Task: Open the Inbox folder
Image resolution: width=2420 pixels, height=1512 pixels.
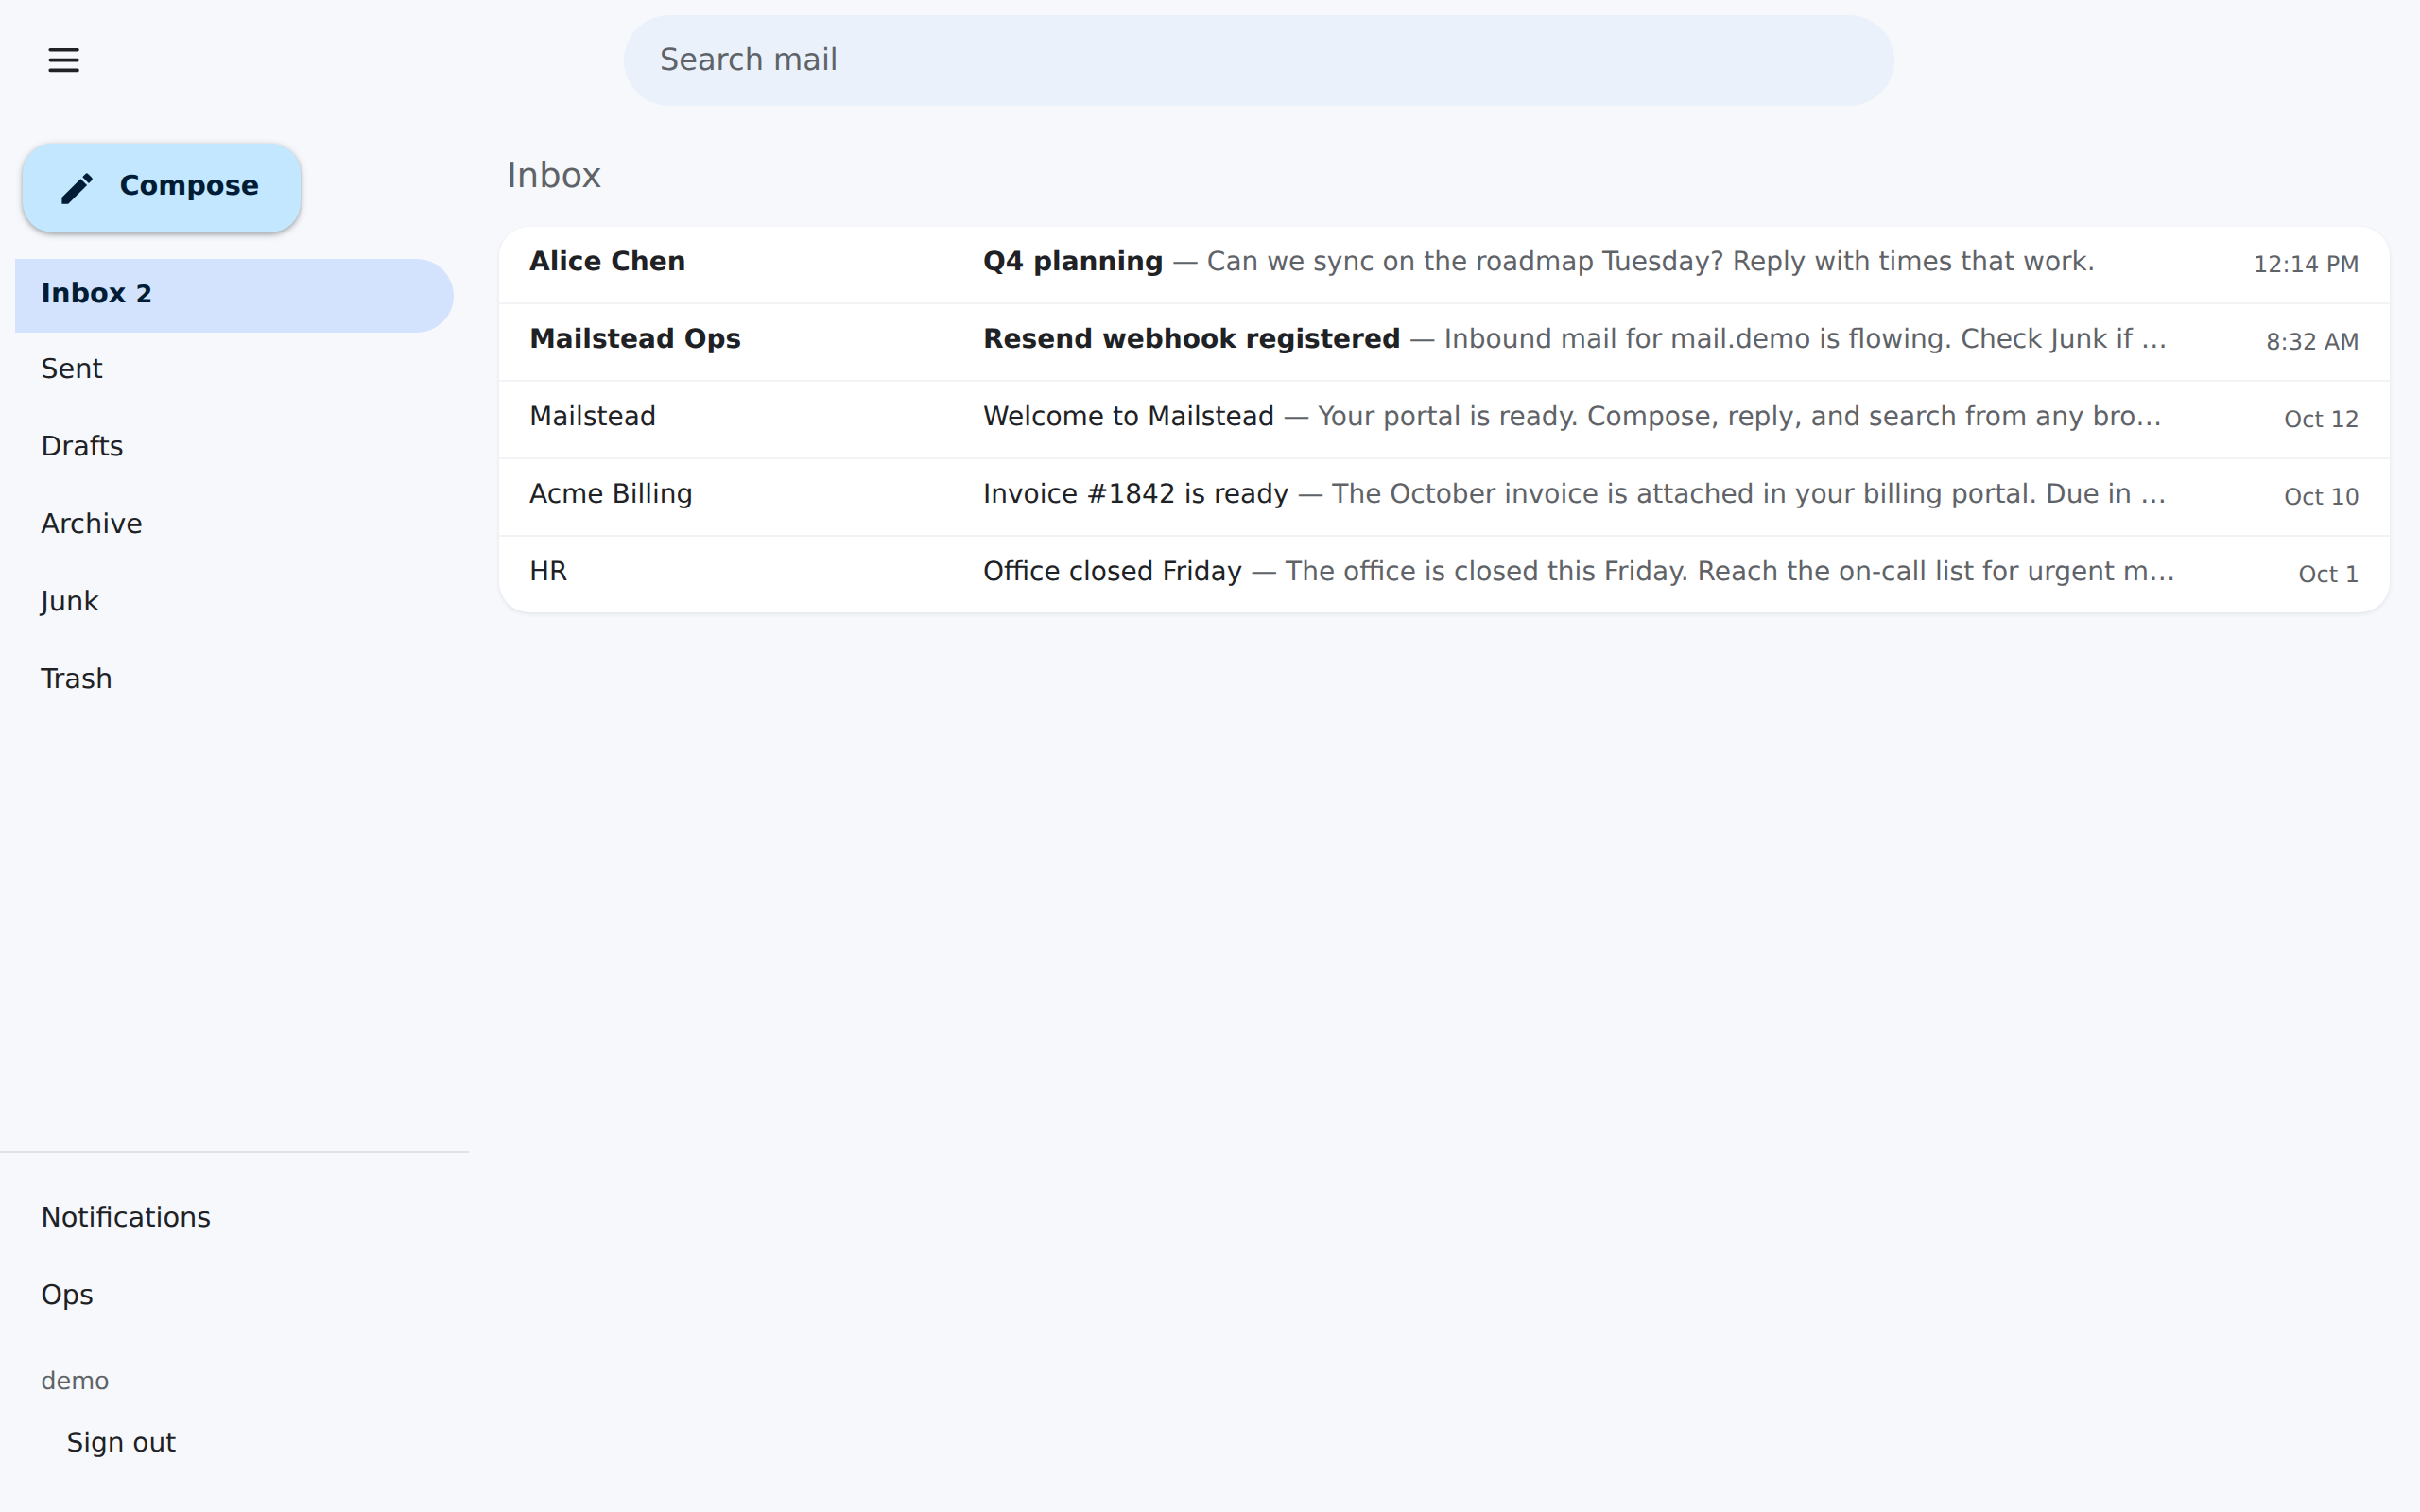Action: pyautogui.click(x=234, y=294)
